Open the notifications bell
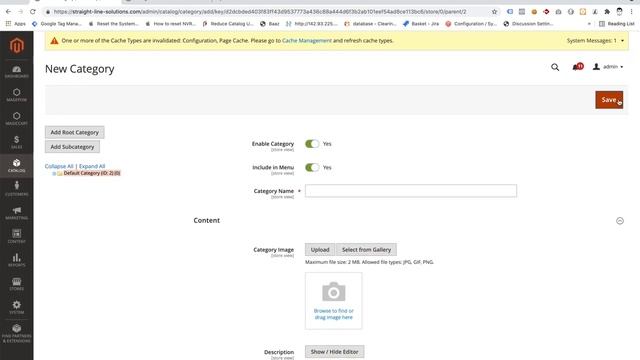This screenshot has height=360, width=640. click(578, 67)
